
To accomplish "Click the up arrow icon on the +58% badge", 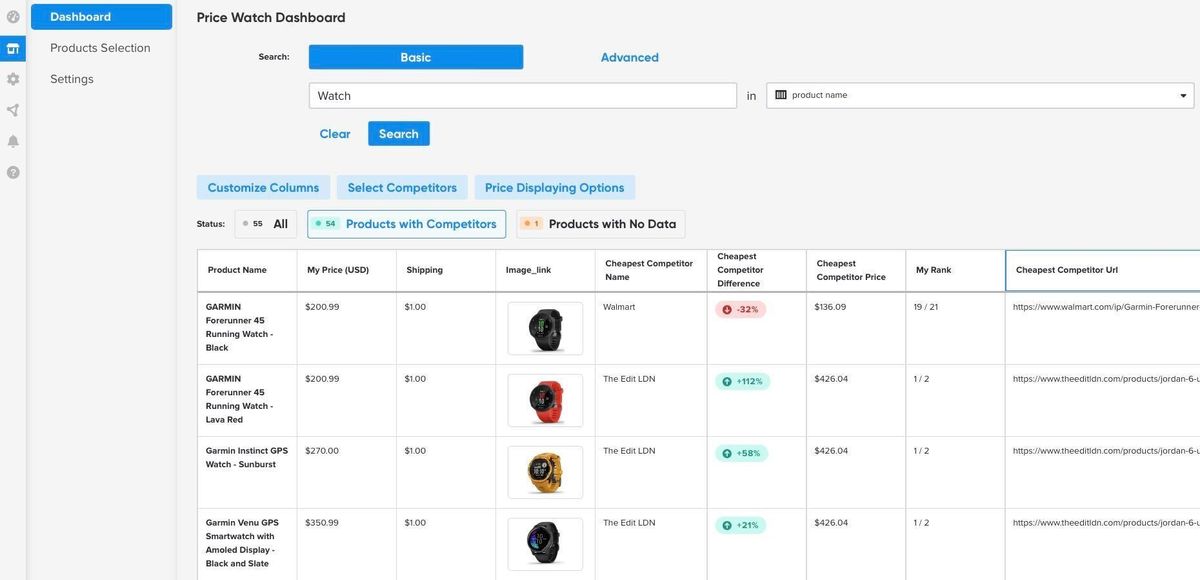I will click(x=727, y=454).
